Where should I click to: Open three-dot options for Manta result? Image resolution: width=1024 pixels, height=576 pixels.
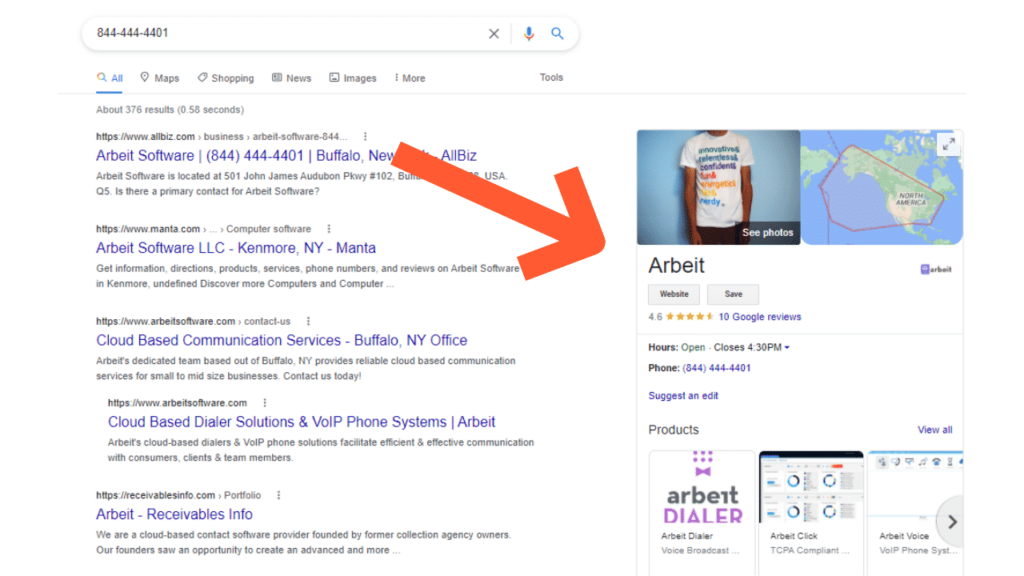tap(329, 229)
